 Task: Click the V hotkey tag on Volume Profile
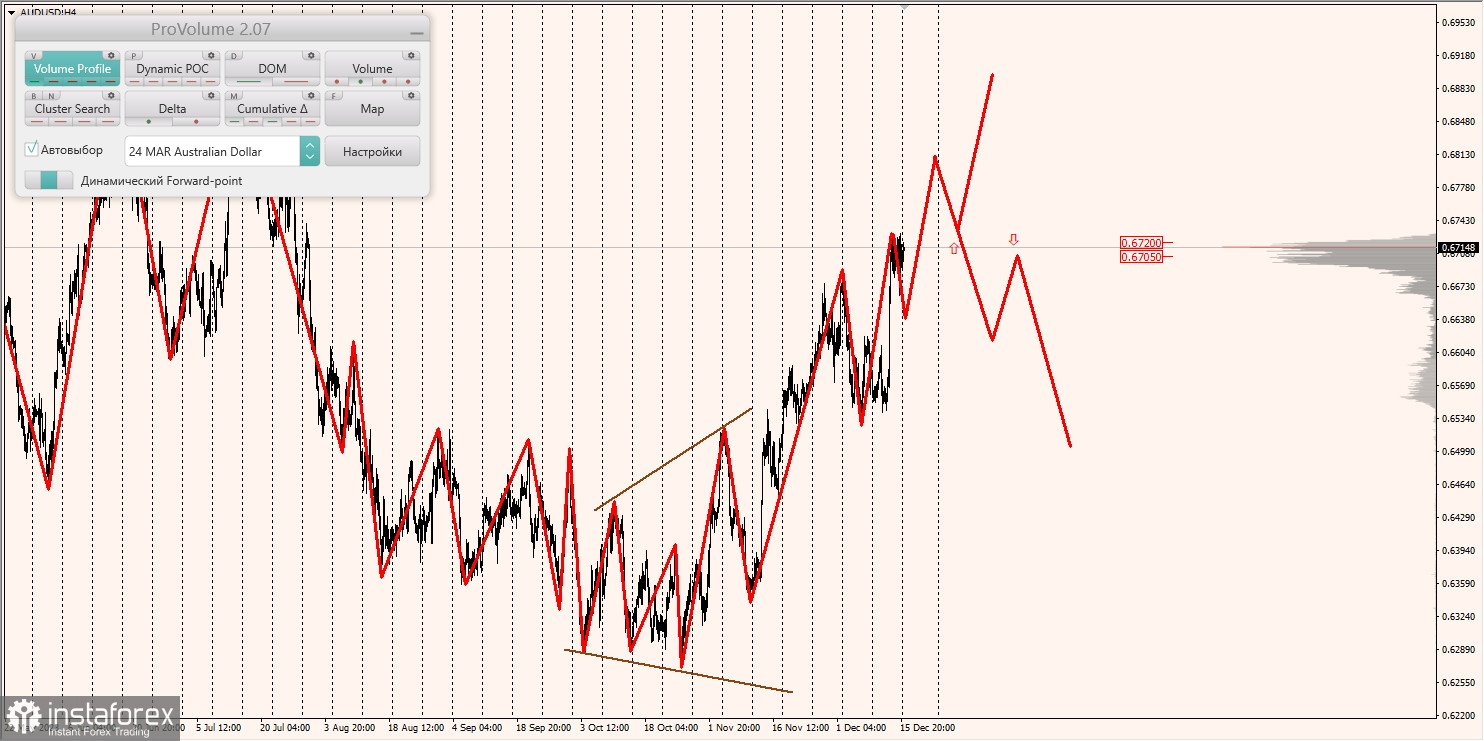click(x=35, y=56)
